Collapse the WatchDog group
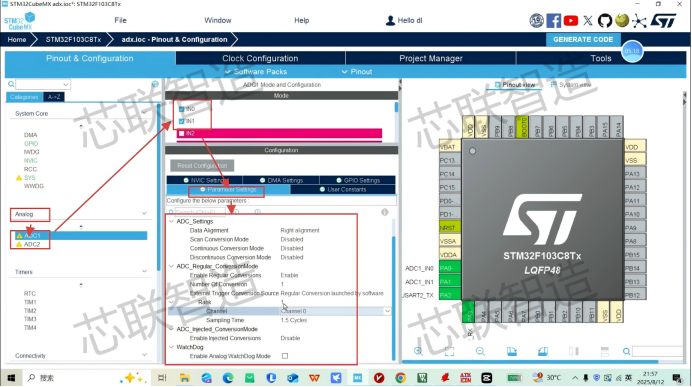This screenshot has height=387, width=692. (x=172, y=347)
